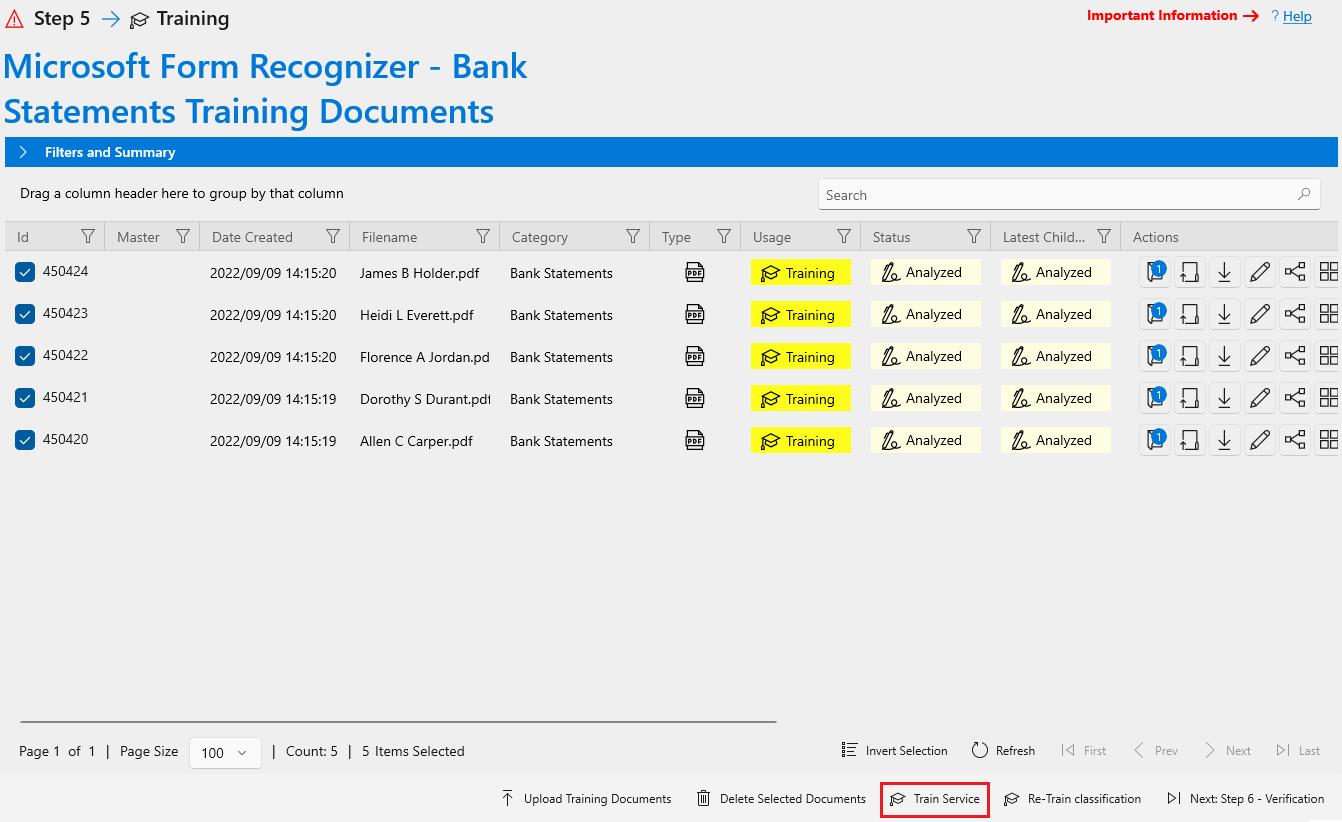Go to Next: Step 6 - Verification
1342x822 pixels.
(x=1245, y=799)
